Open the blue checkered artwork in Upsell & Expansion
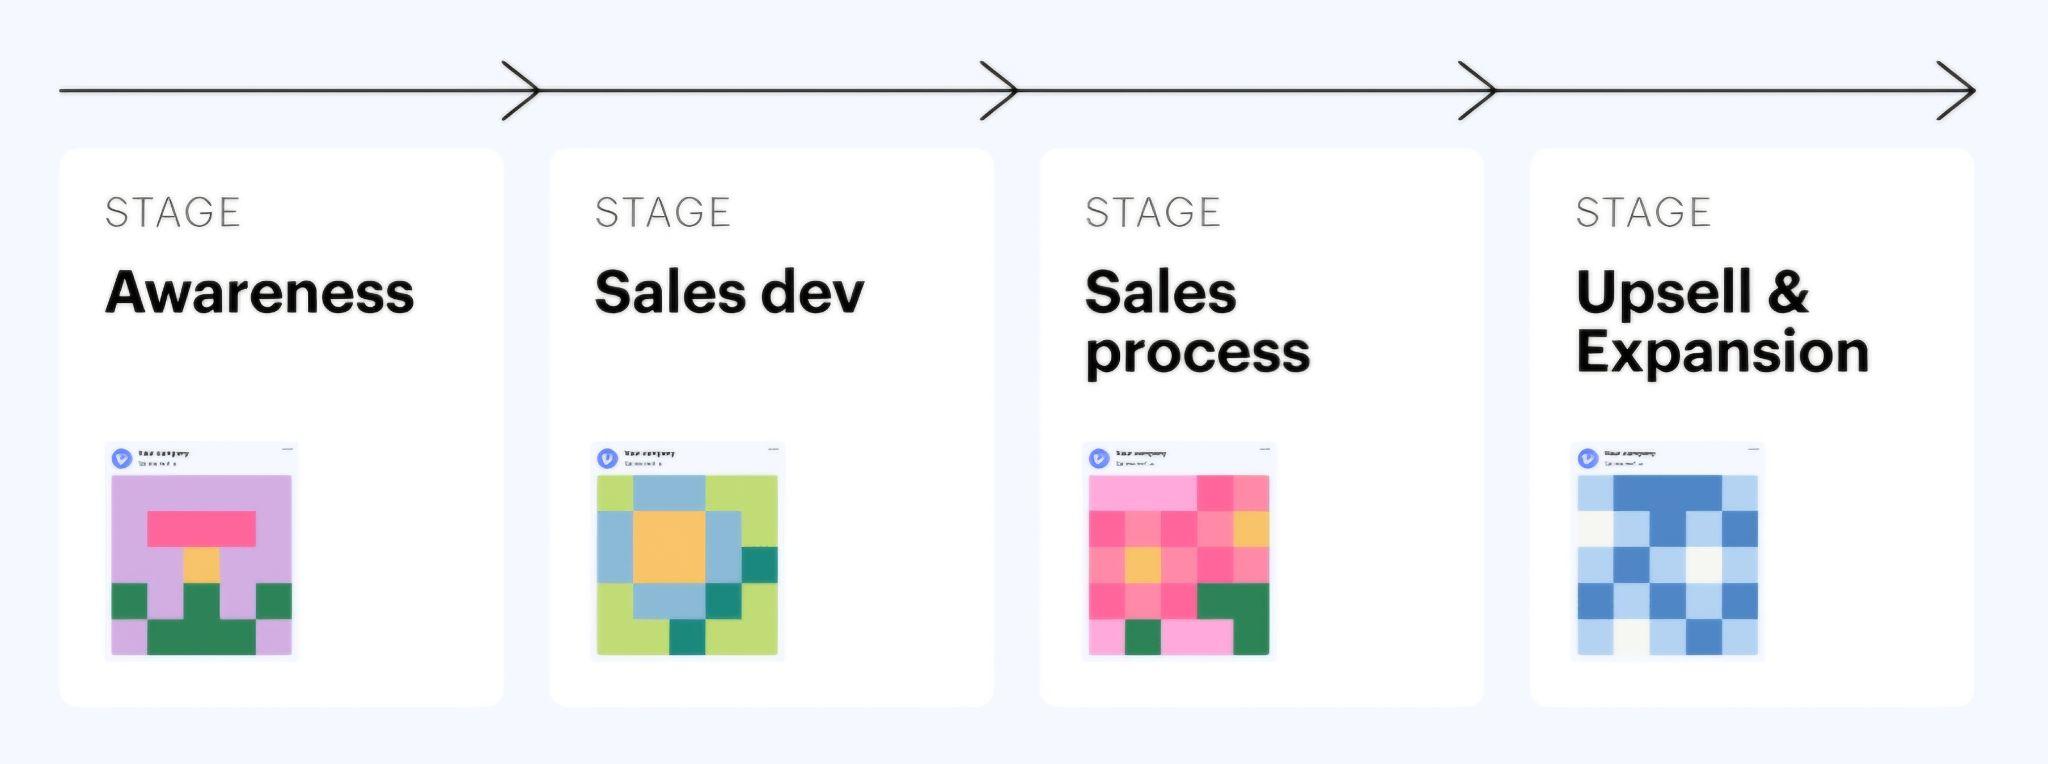2048x764 pixels. (x=1667, y=565)
